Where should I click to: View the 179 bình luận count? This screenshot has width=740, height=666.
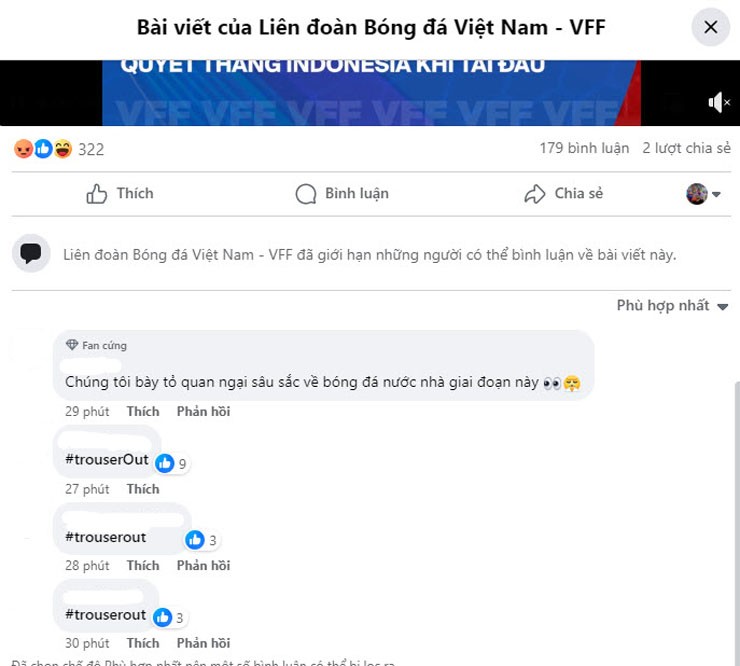click(584, 148)
